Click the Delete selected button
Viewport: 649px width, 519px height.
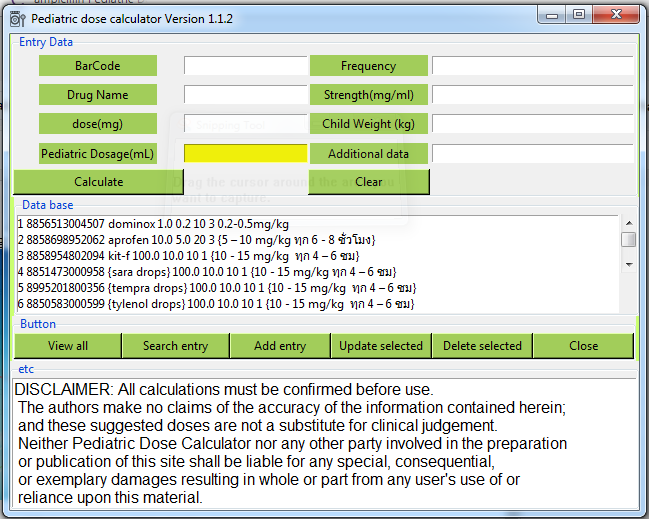coord(482,346)
